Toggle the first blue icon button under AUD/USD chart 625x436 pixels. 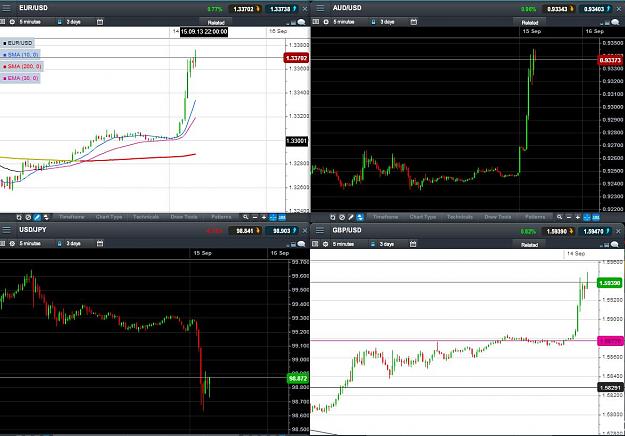[587, 217]
